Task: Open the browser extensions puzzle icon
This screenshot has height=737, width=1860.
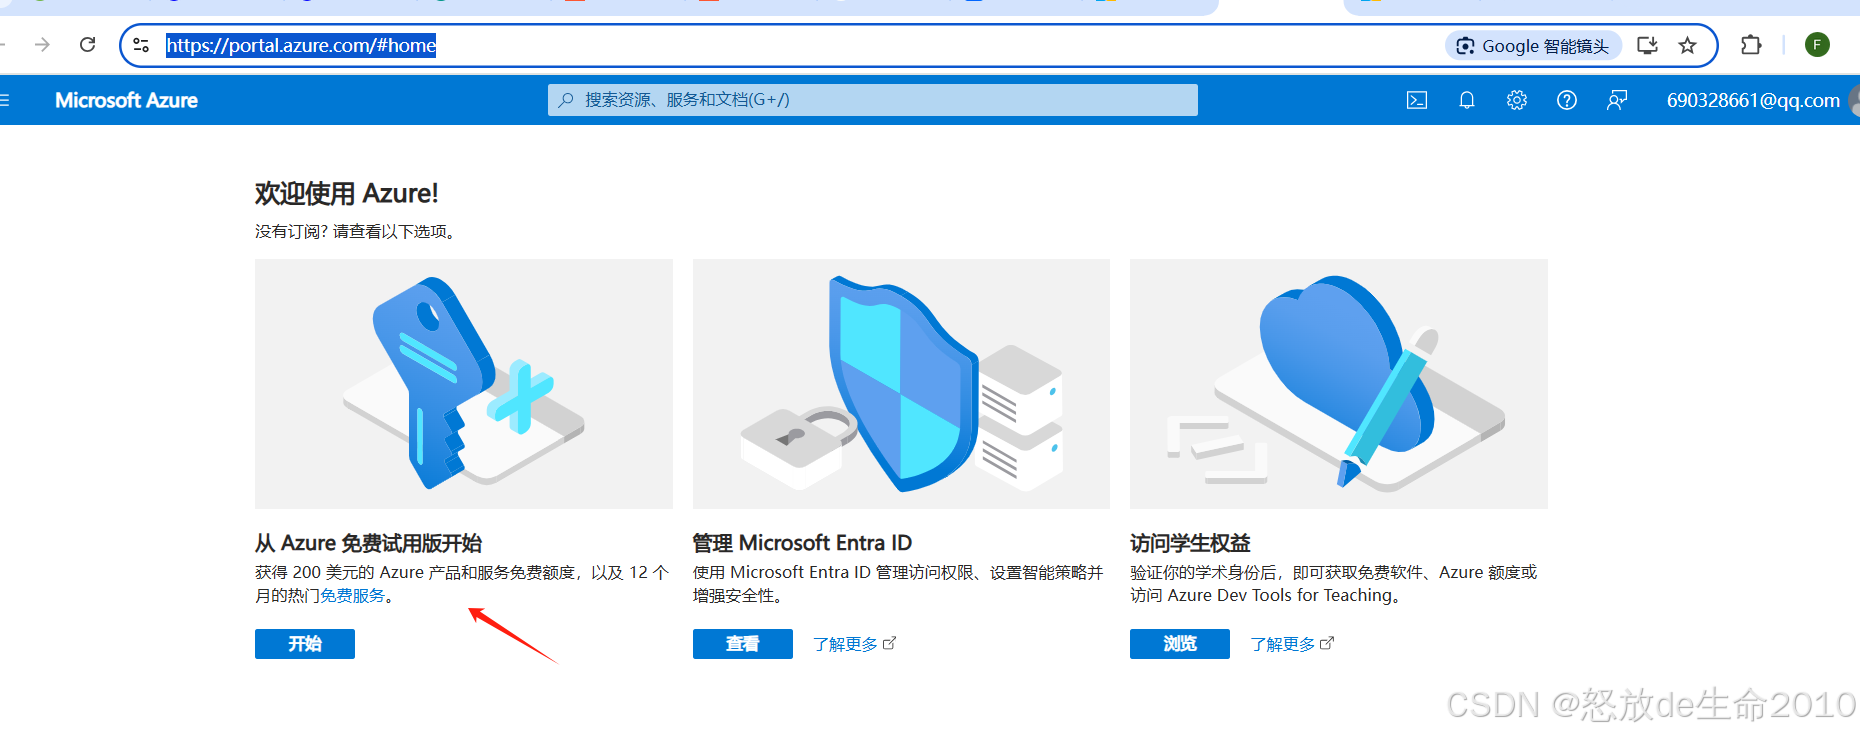Action: click(1751, 45)
